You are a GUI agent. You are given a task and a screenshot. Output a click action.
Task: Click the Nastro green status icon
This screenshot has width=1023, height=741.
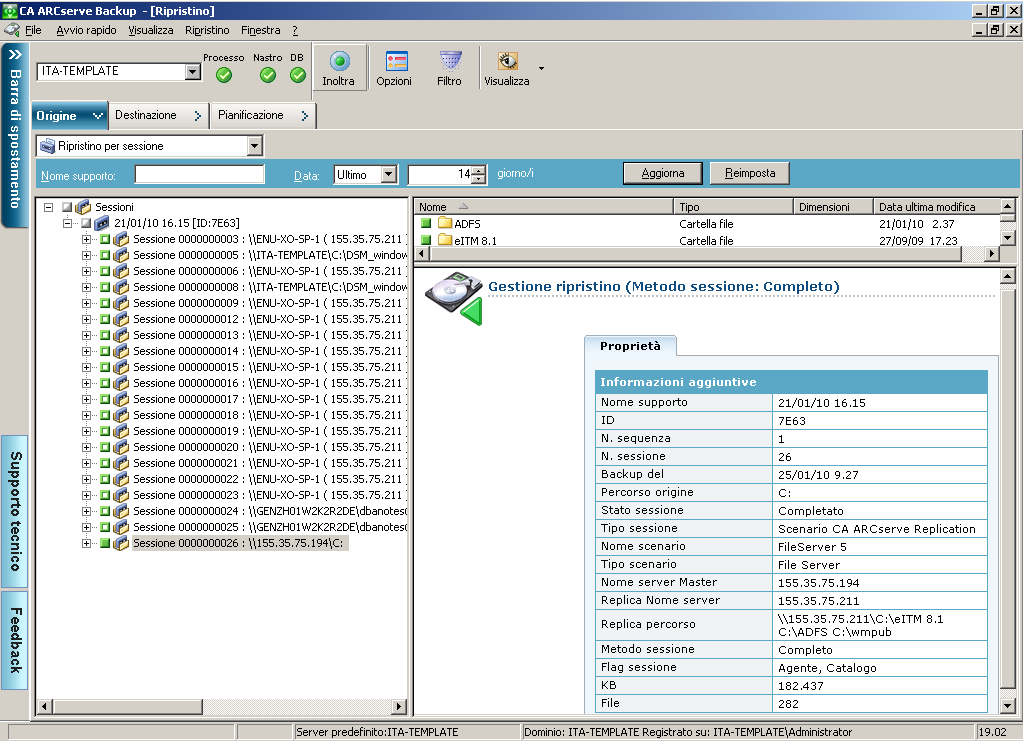tap(268, 75)
